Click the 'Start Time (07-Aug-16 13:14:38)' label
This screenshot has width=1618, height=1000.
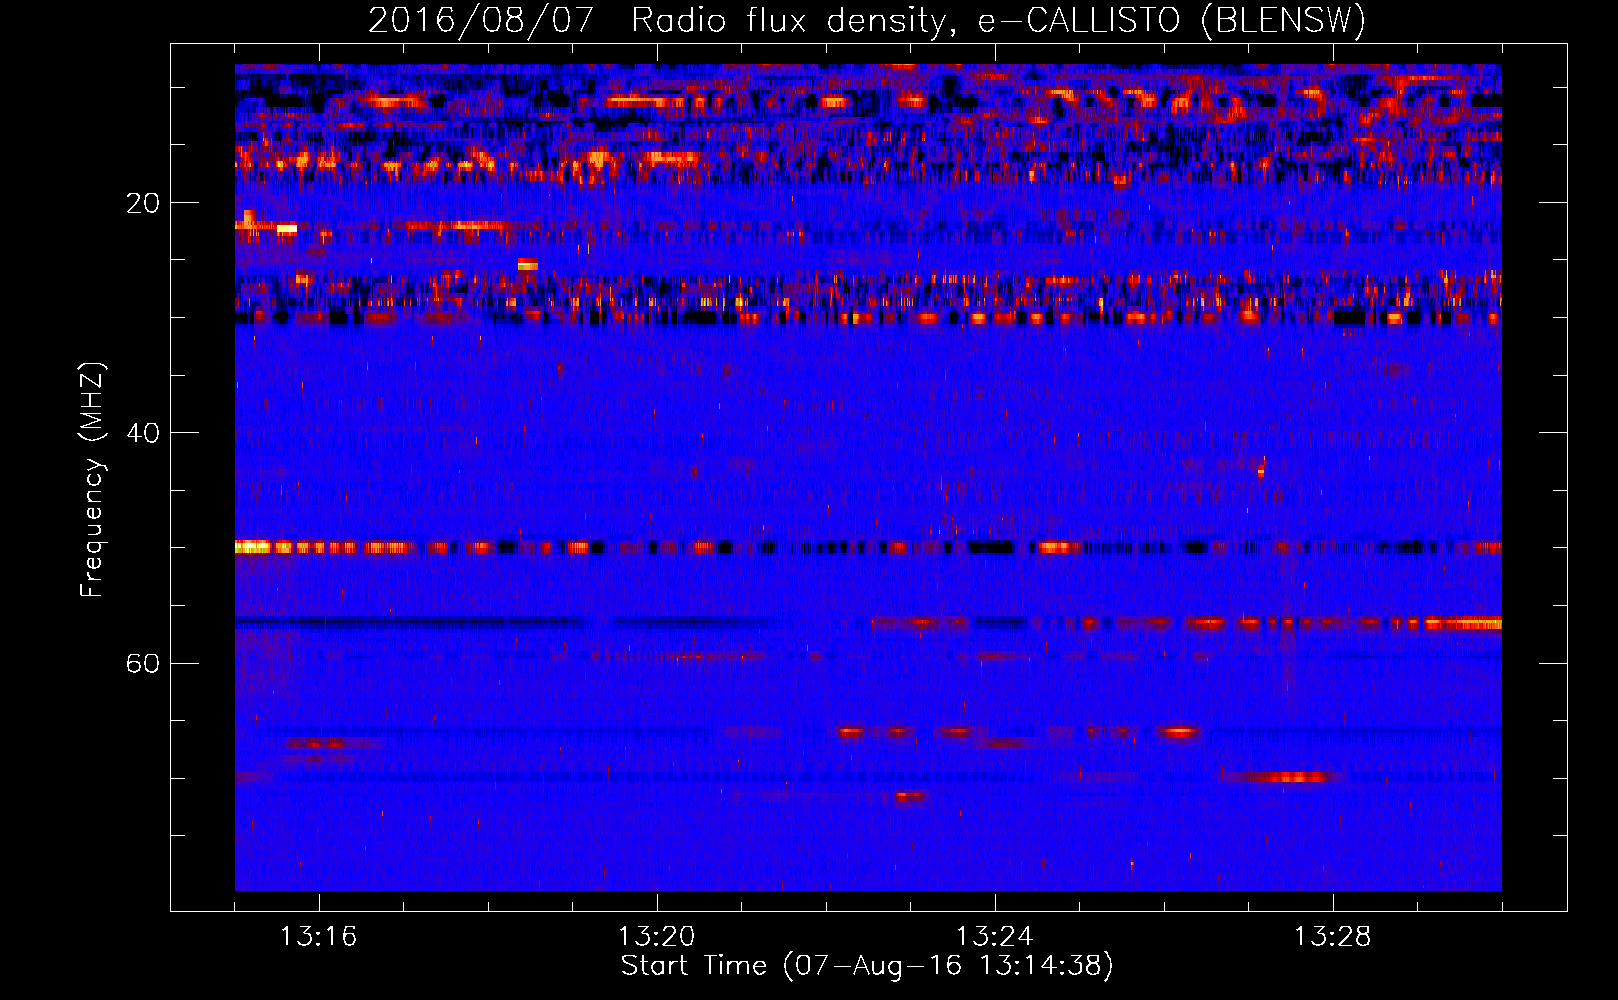(x=867, y=966)
